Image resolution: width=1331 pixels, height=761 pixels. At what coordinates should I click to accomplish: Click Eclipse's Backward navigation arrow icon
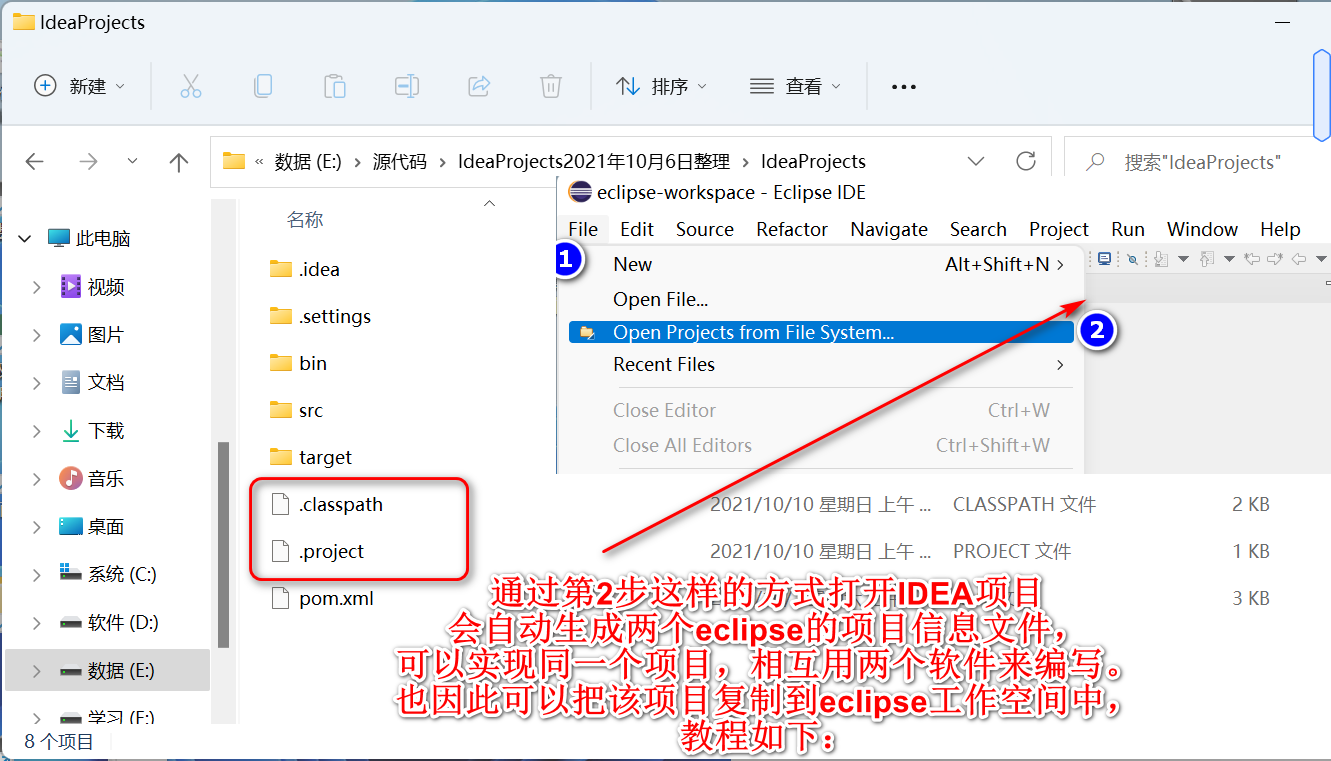[1300, 258]
